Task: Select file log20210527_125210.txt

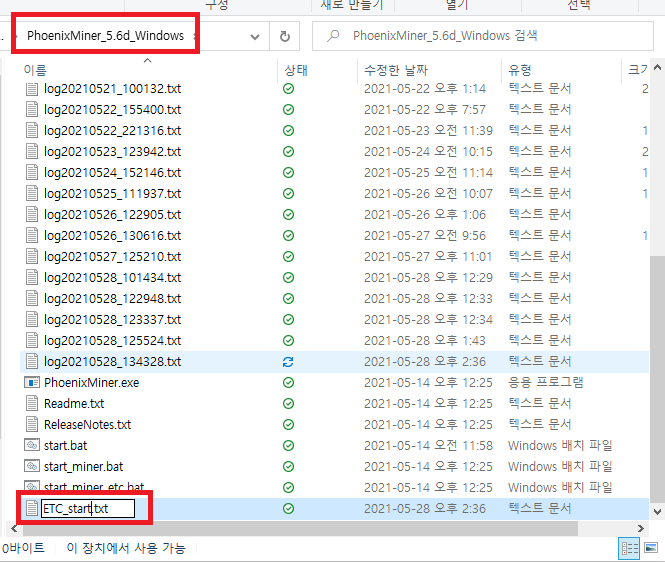Action: pos(112,257)
